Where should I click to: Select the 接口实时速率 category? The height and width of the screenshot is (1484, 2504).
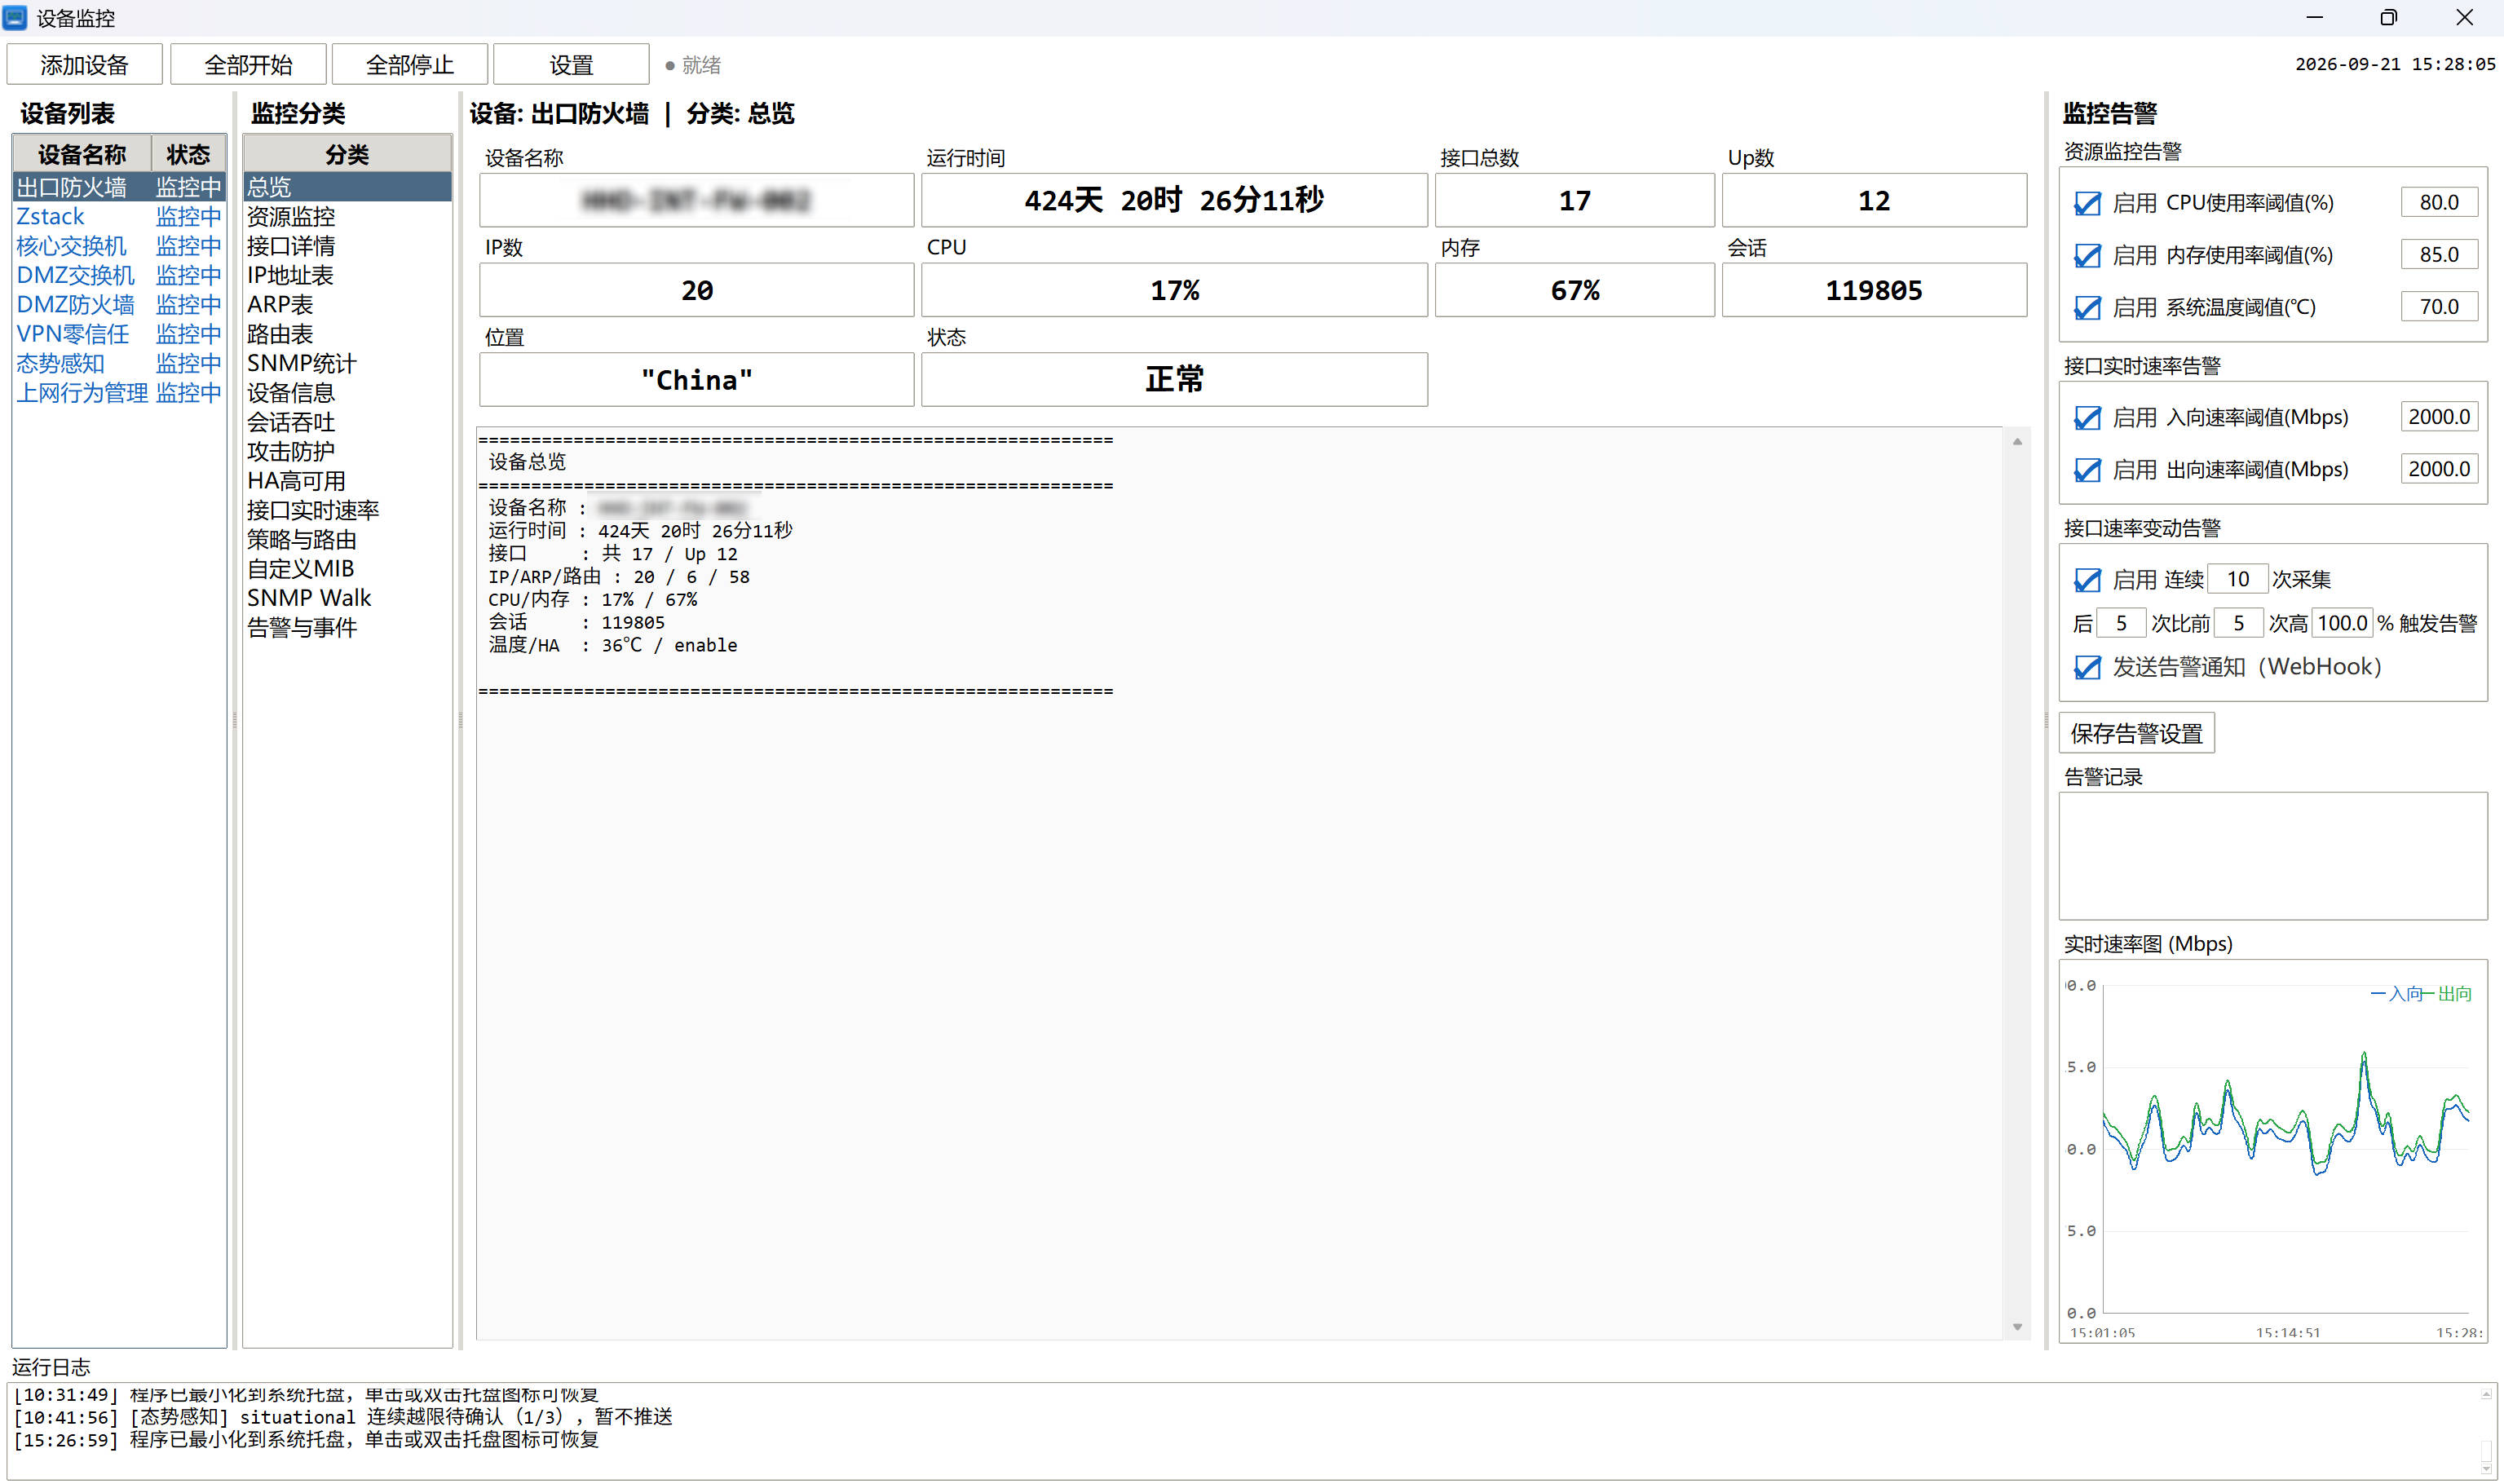click(347, 510)
